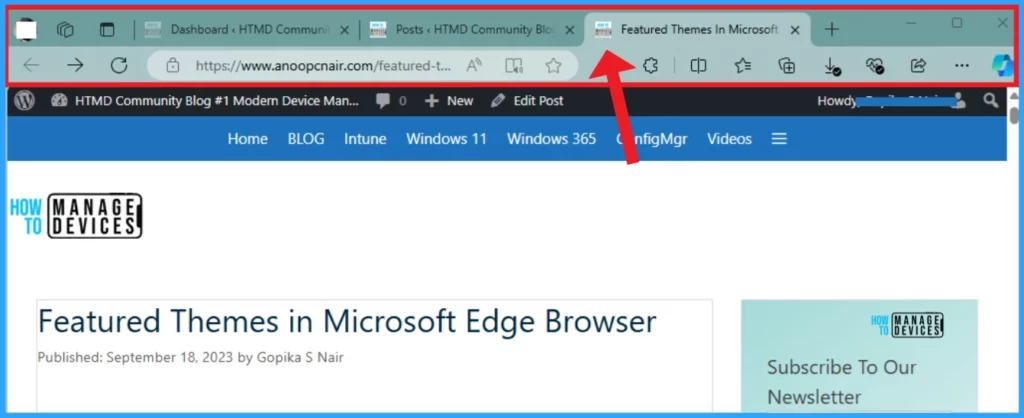Click the anoopcnair.com address bar URL
This screenshot has height=418, width=1024.
[323, 65]
